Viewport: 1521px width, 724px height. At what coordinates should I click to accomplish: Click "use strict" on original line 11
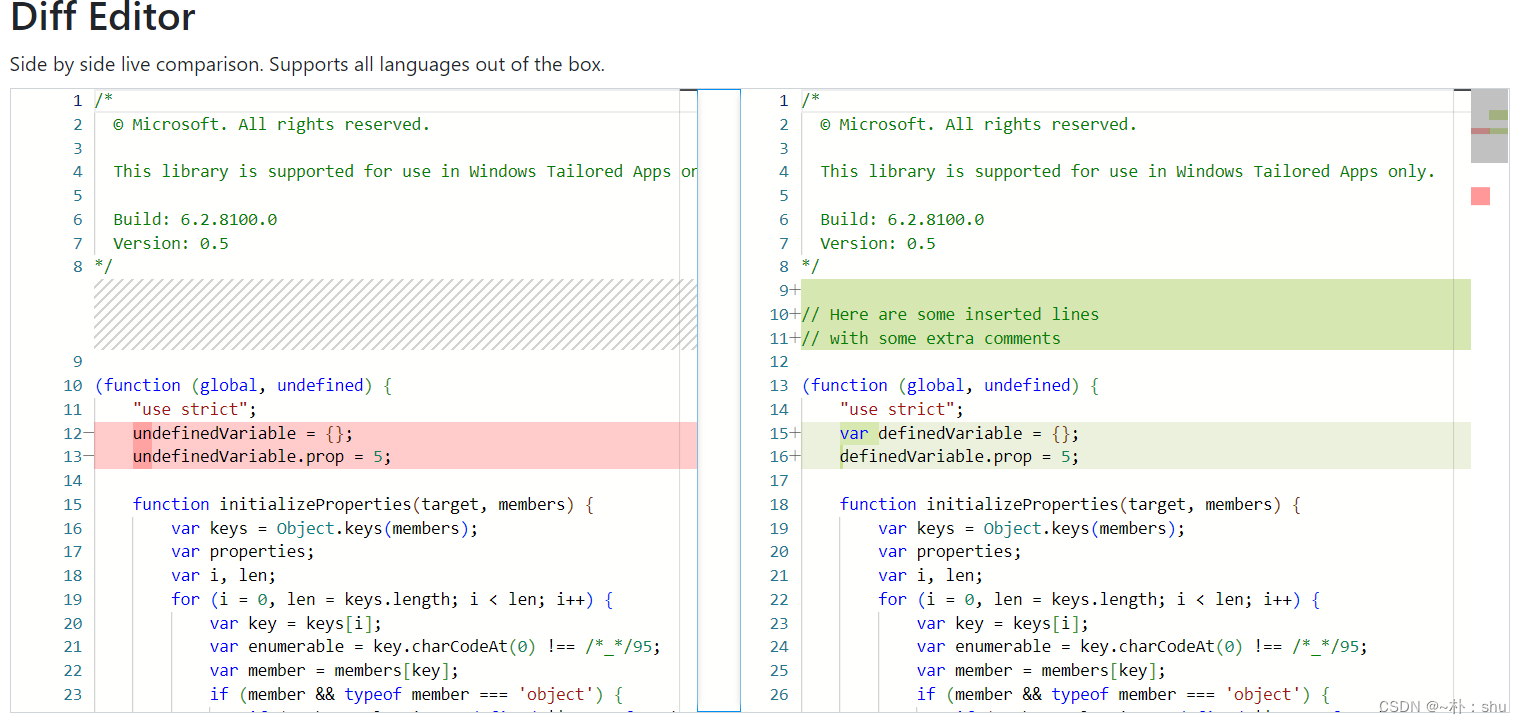(194, 409)
